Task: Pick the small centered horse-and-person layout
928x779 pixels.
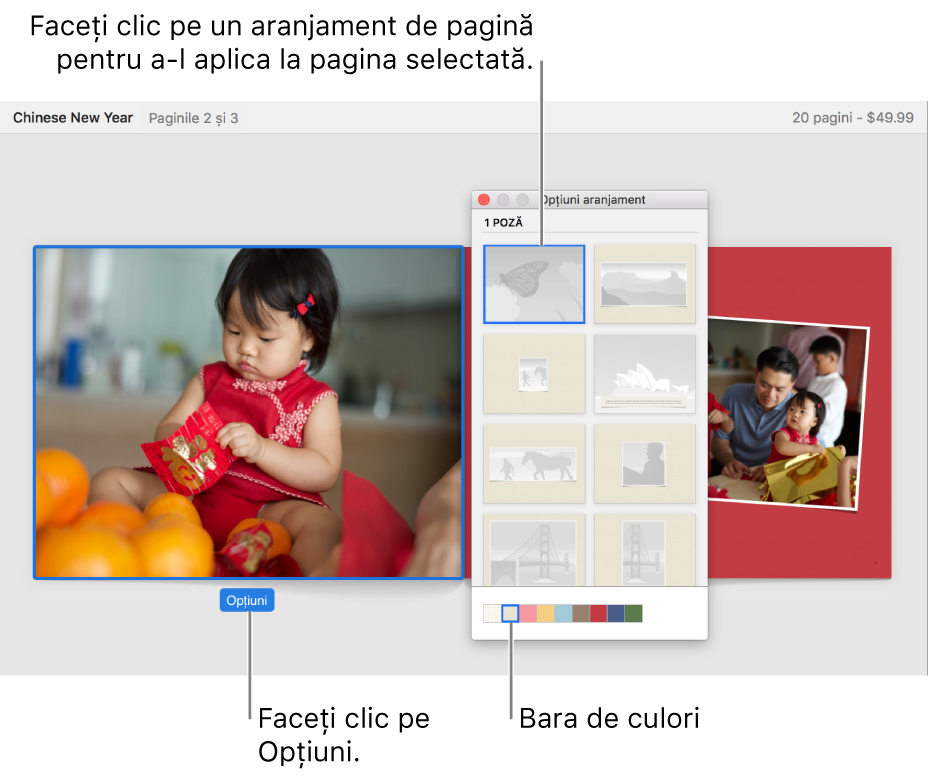Action: (534, 374)
